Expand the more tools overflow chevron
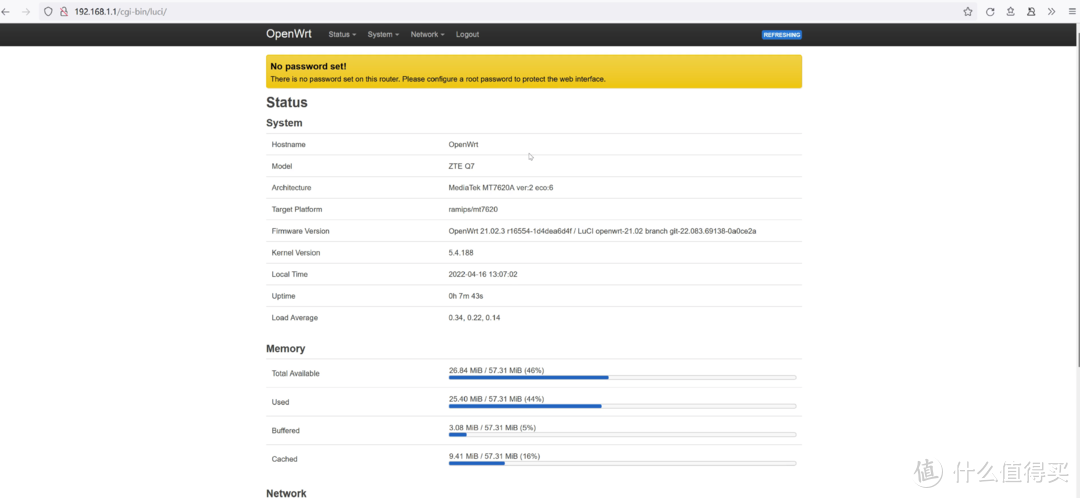This screenshot has height=498, width=1080. point(1052,11)
